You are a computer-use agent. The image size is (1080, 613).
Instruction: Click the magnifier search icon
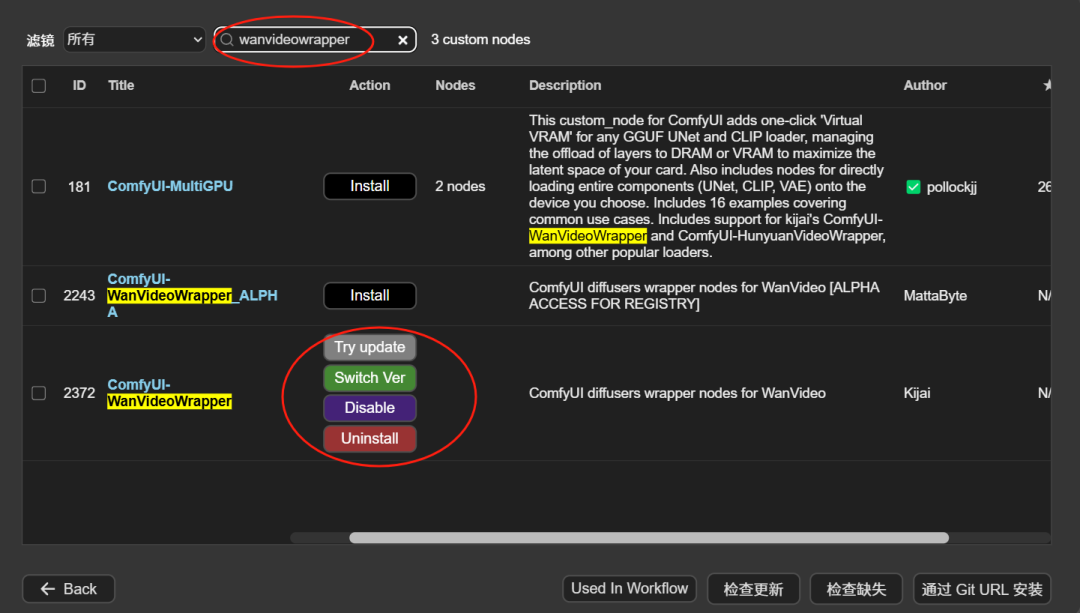click(x=227, y=40)
